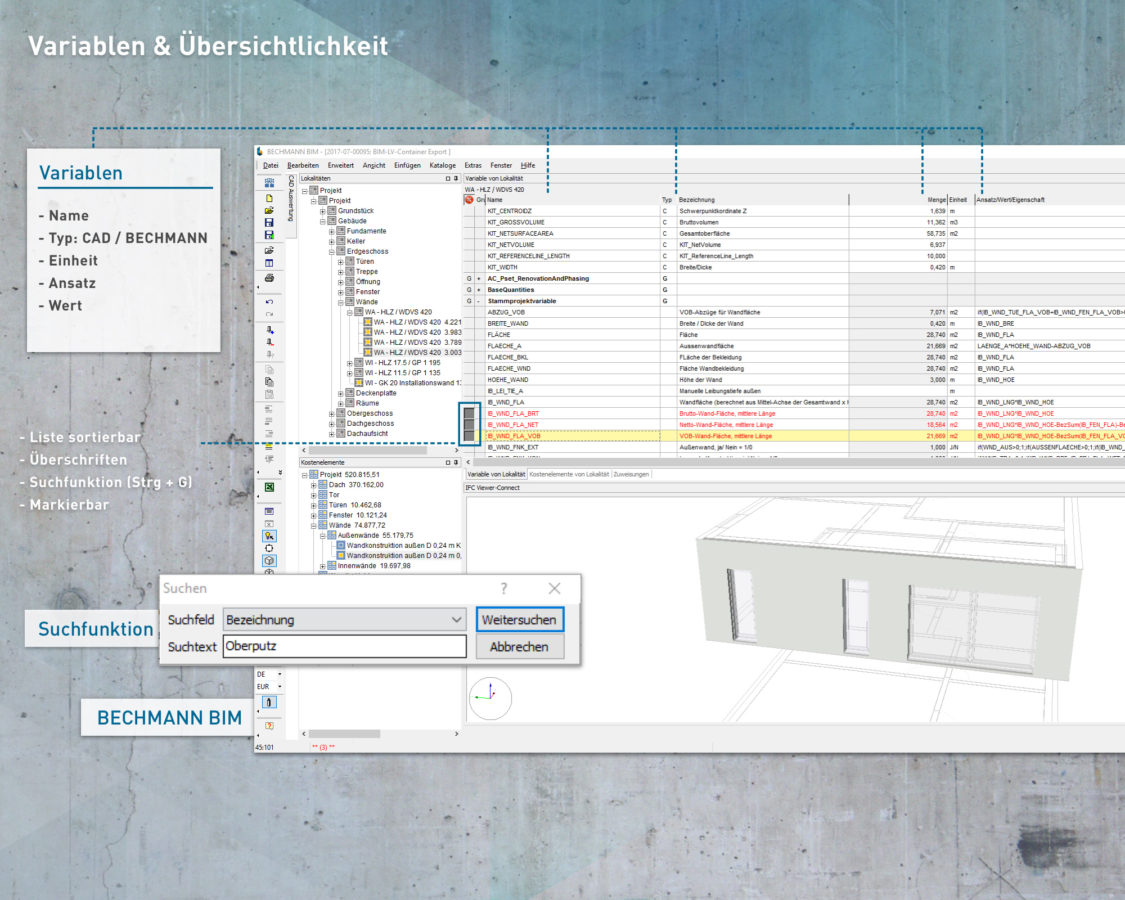Screen dimensions: 1125x900
Task: Select the highlighted IB_WND_FLA_VOB row
Action: (795, 436)
